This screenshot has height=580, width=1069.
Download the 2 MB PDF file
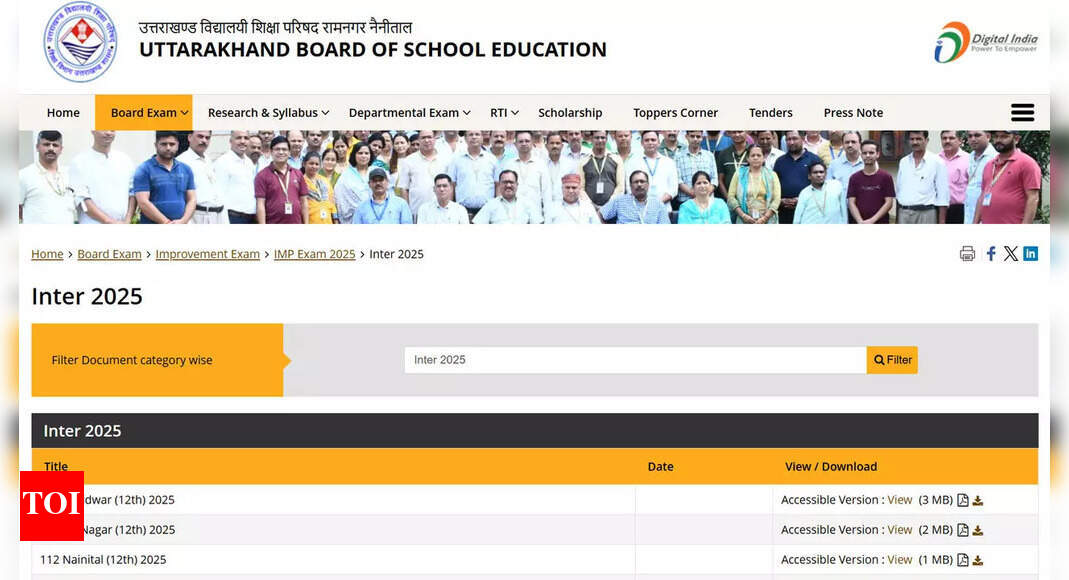tap(978, 531)
